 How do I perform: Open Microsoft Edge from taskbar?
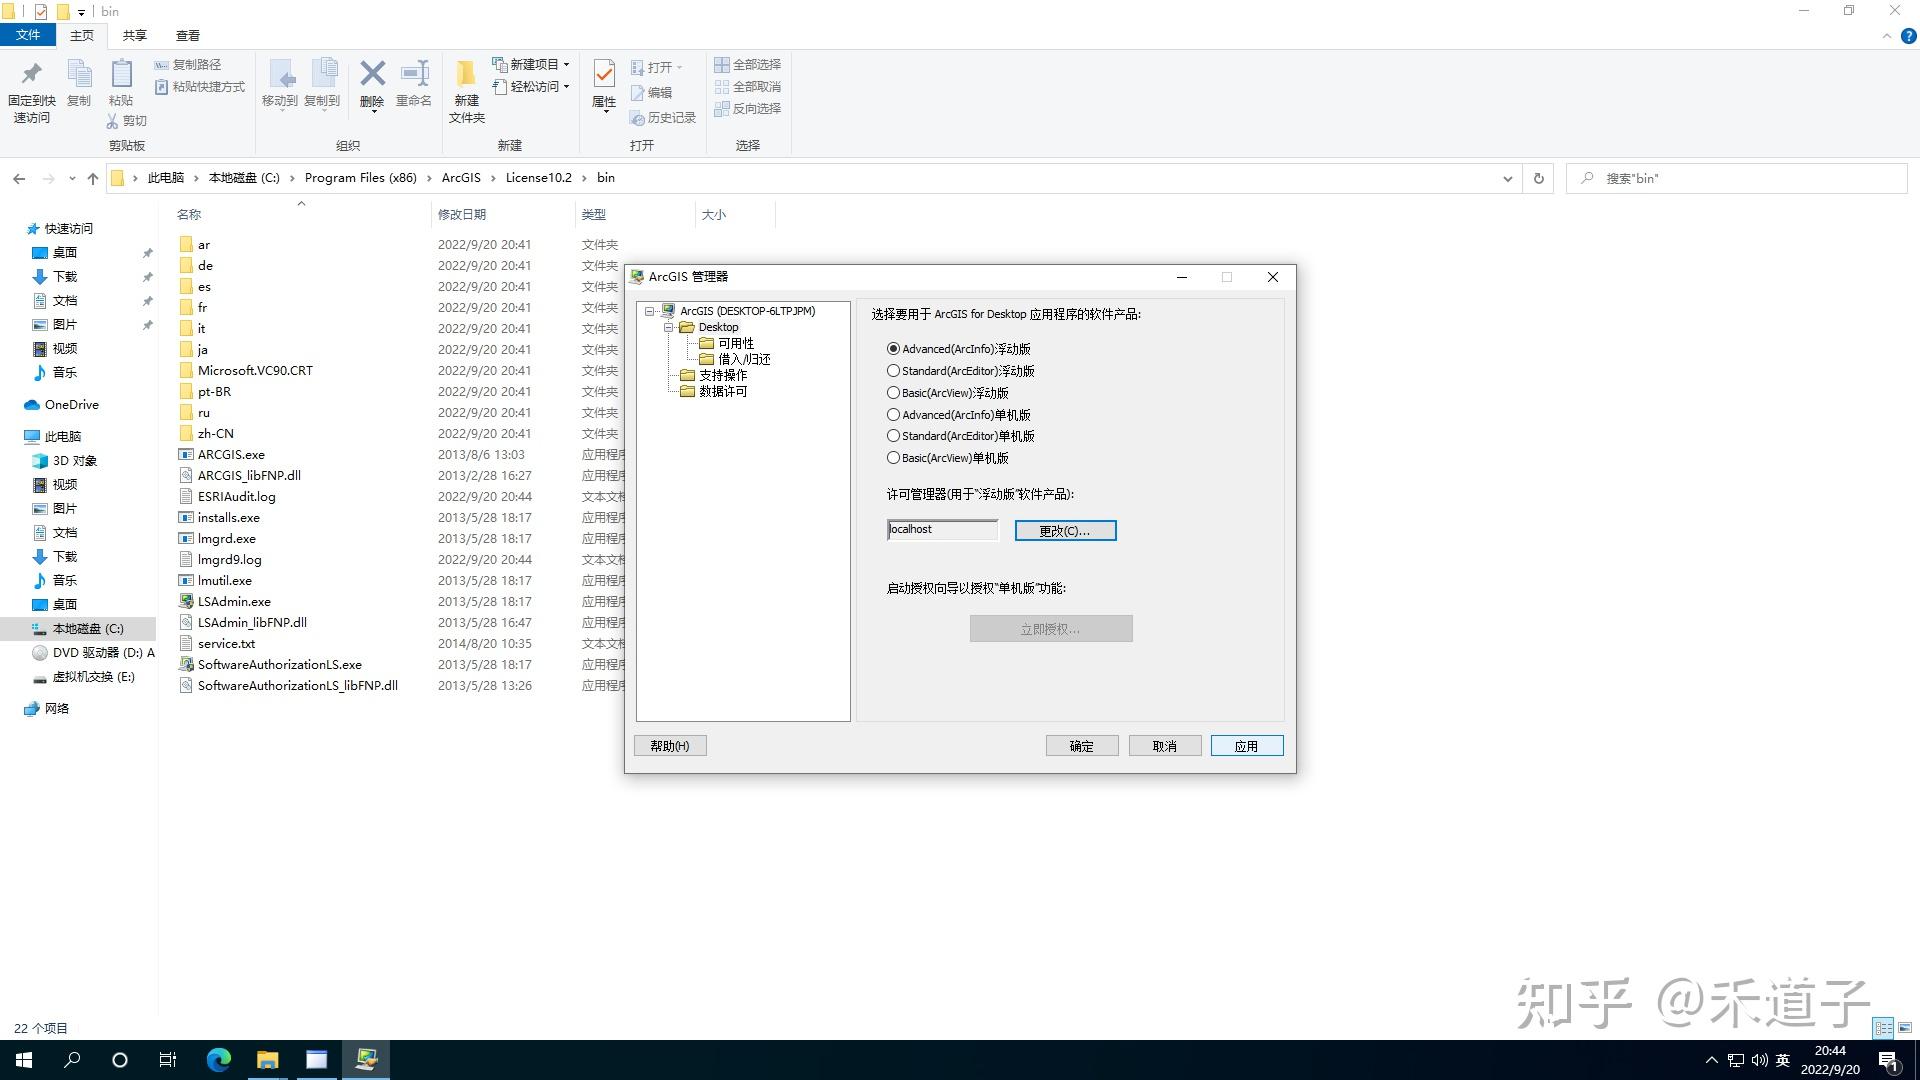point(218,1060)
